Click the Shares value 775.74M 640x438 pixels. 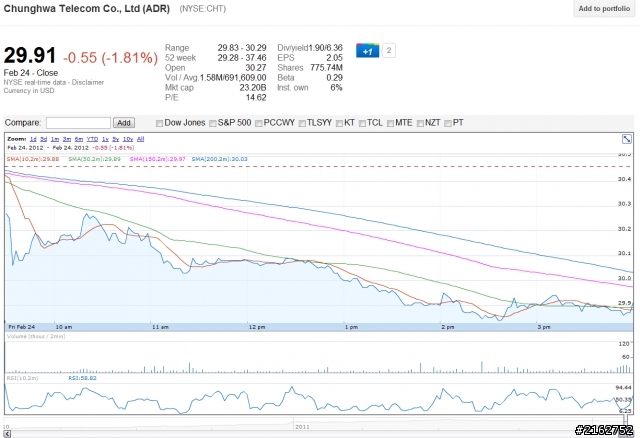326,67
